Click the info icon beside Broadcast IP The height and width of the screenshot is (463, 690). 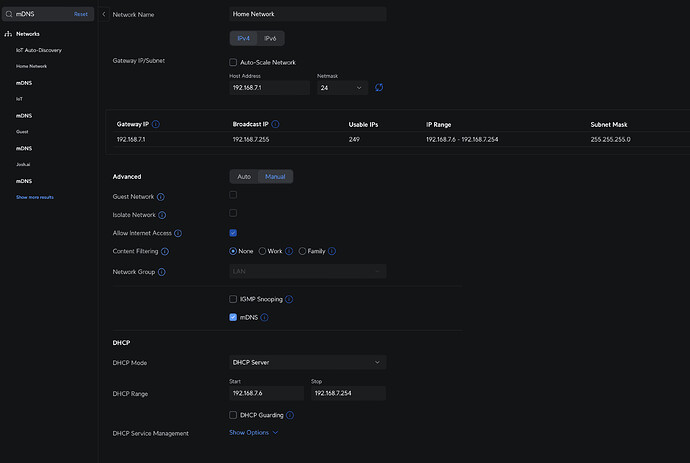275,124
